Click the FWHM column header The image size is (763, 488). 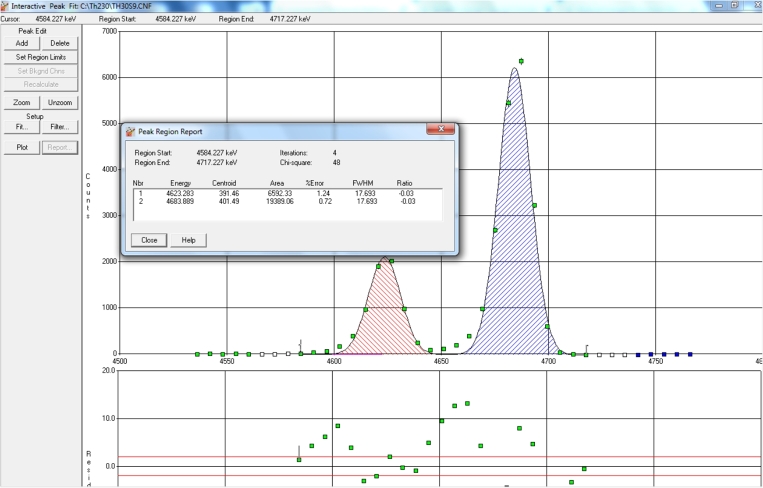click(x=363, y=183)
